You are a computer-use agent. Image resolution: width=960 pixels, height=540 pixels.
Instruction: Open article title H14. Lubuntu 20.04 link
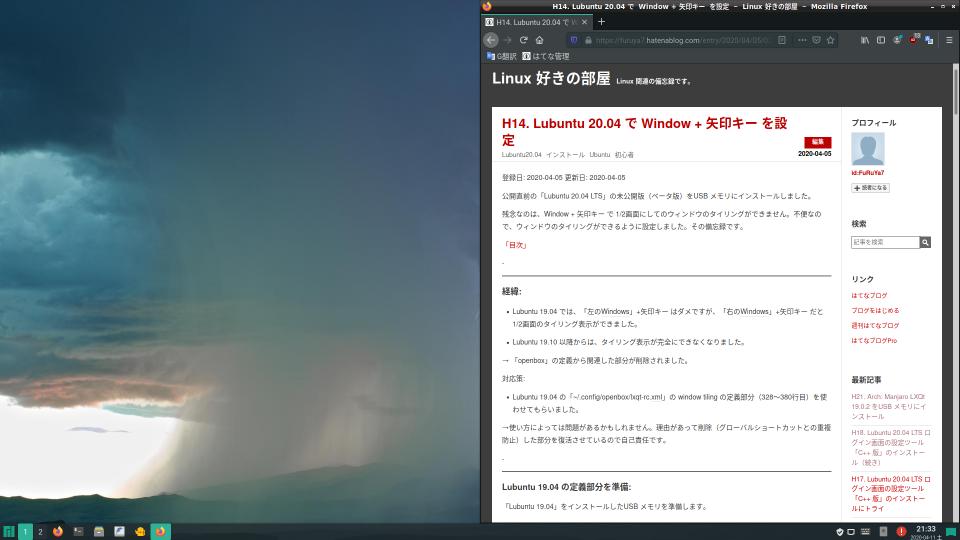pos(644,132)
